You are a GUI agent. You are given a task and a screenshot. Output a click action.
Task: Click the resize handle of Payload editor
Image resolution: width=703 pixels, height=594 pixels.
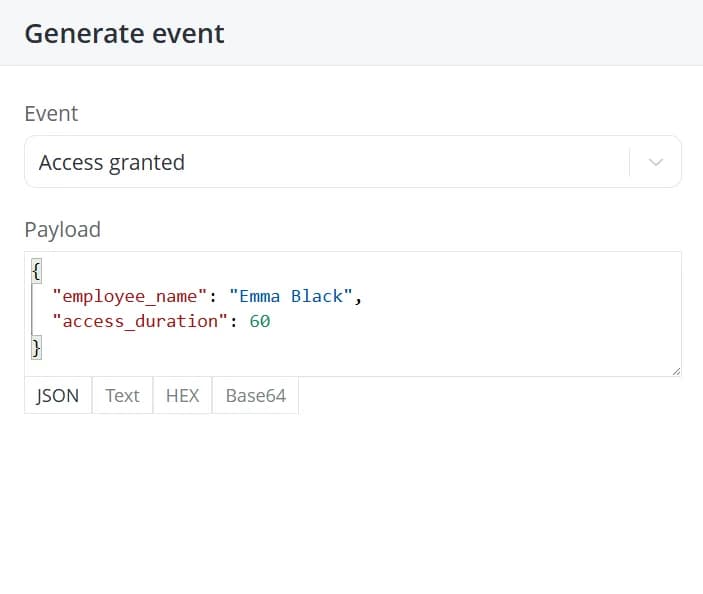(676, 371)
